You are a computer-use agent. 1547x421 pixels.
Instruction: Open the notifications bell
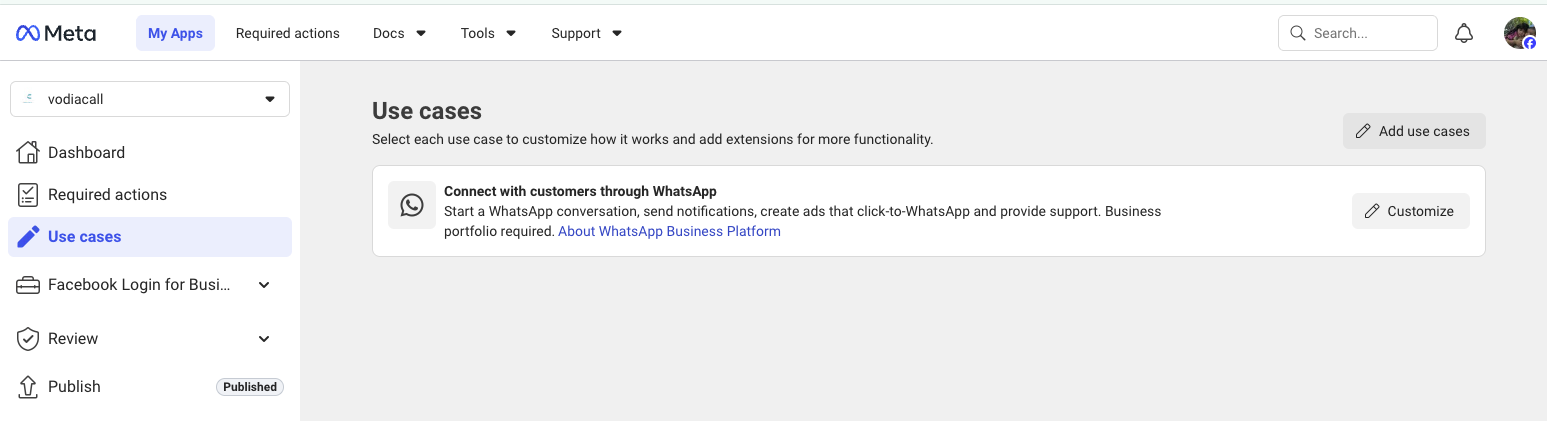point(1463,33)
